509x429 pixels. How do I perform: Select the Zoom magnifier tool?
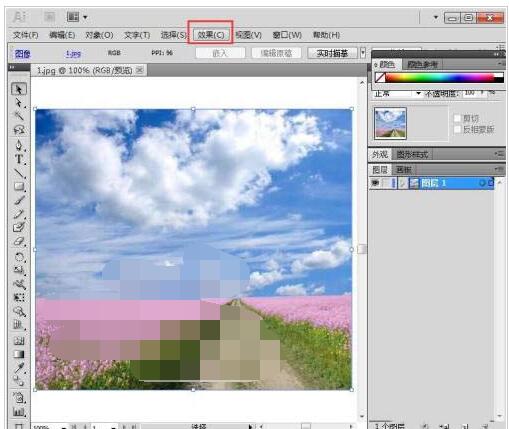tap(19, 312)
